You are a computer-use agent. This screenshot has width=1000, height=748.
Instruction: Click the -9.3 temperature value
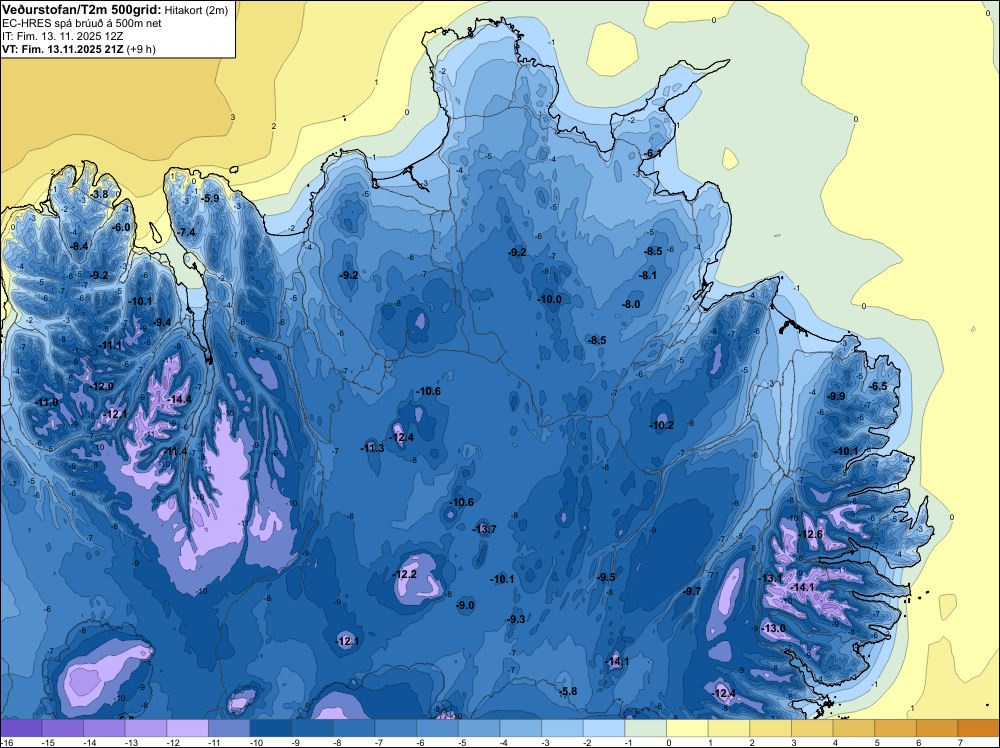(x=516, y=619)
